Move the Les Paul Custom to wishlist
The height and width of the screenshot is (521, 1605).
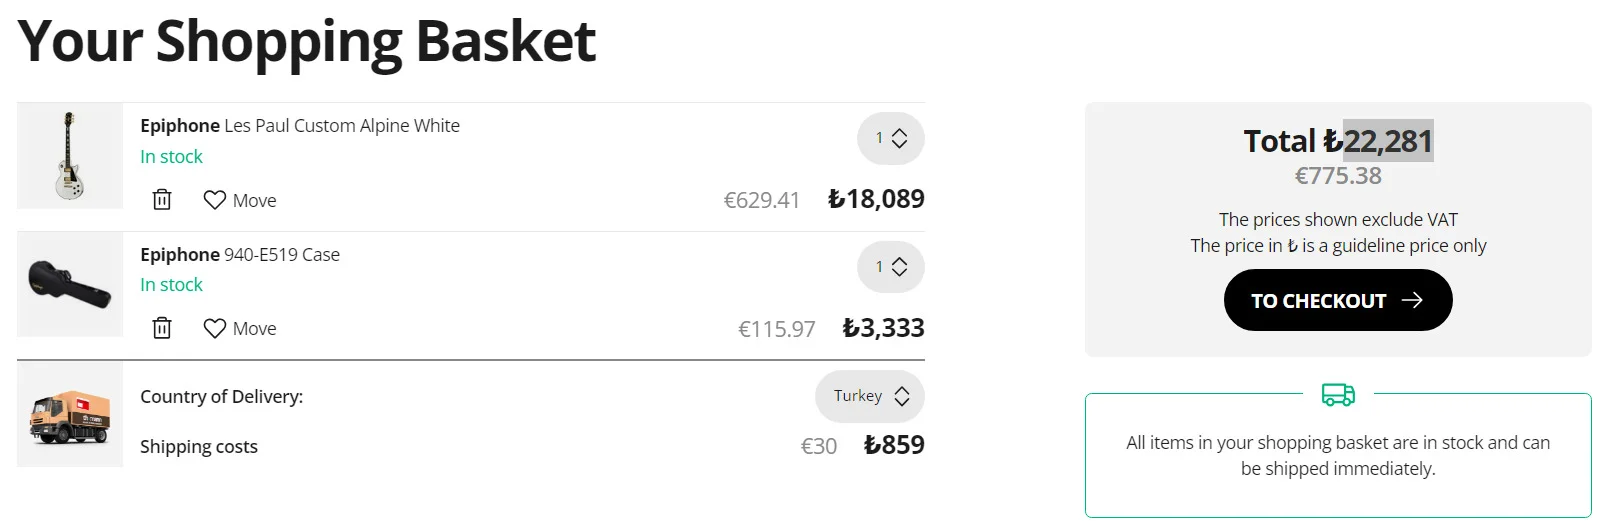point(240,200)
